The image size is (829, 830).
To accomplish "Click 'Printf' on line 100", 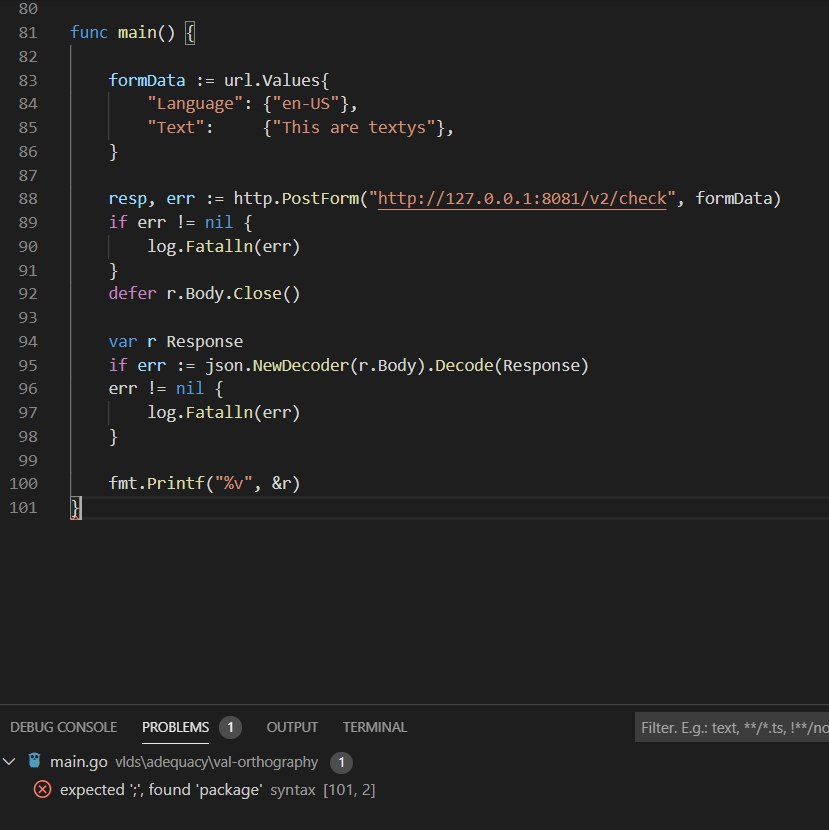I will (x=176, y=483).
